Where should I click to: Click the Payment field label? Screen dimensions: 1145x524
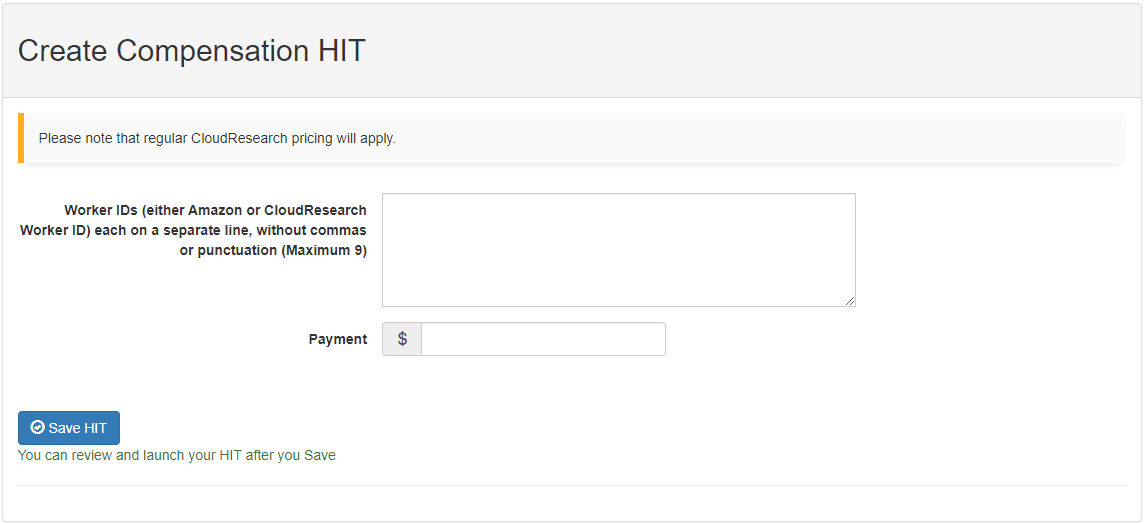coord(337,340)
